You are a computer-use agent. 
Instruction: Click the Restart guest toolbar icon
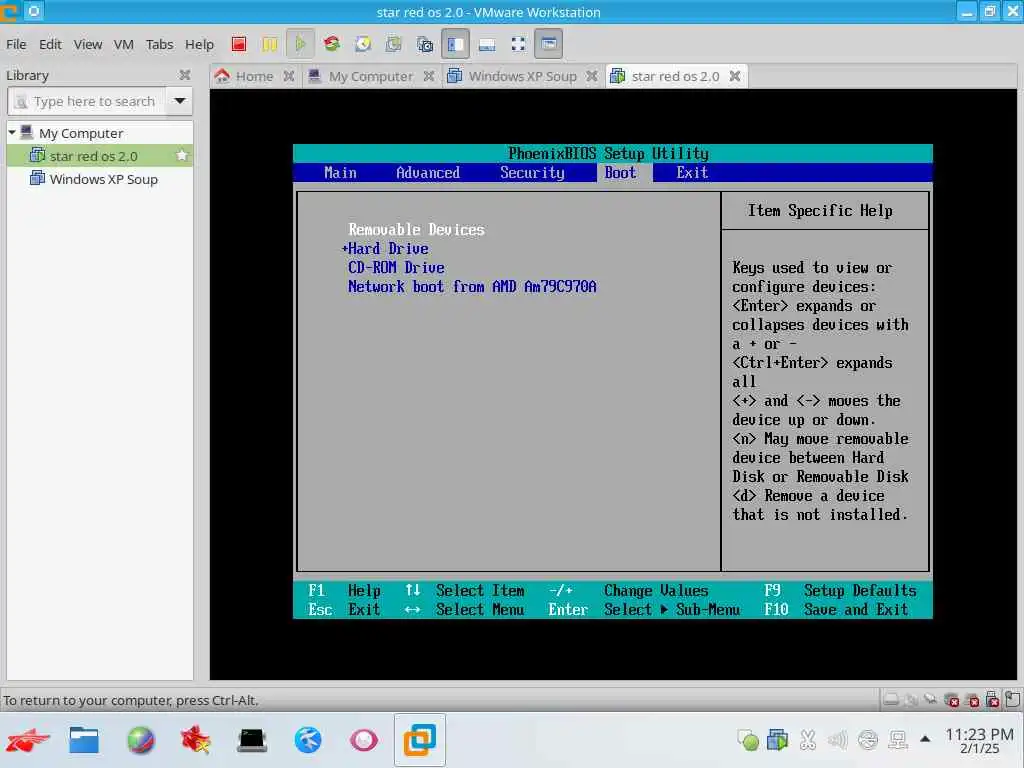pyautogui.click(x=332, y=44)
